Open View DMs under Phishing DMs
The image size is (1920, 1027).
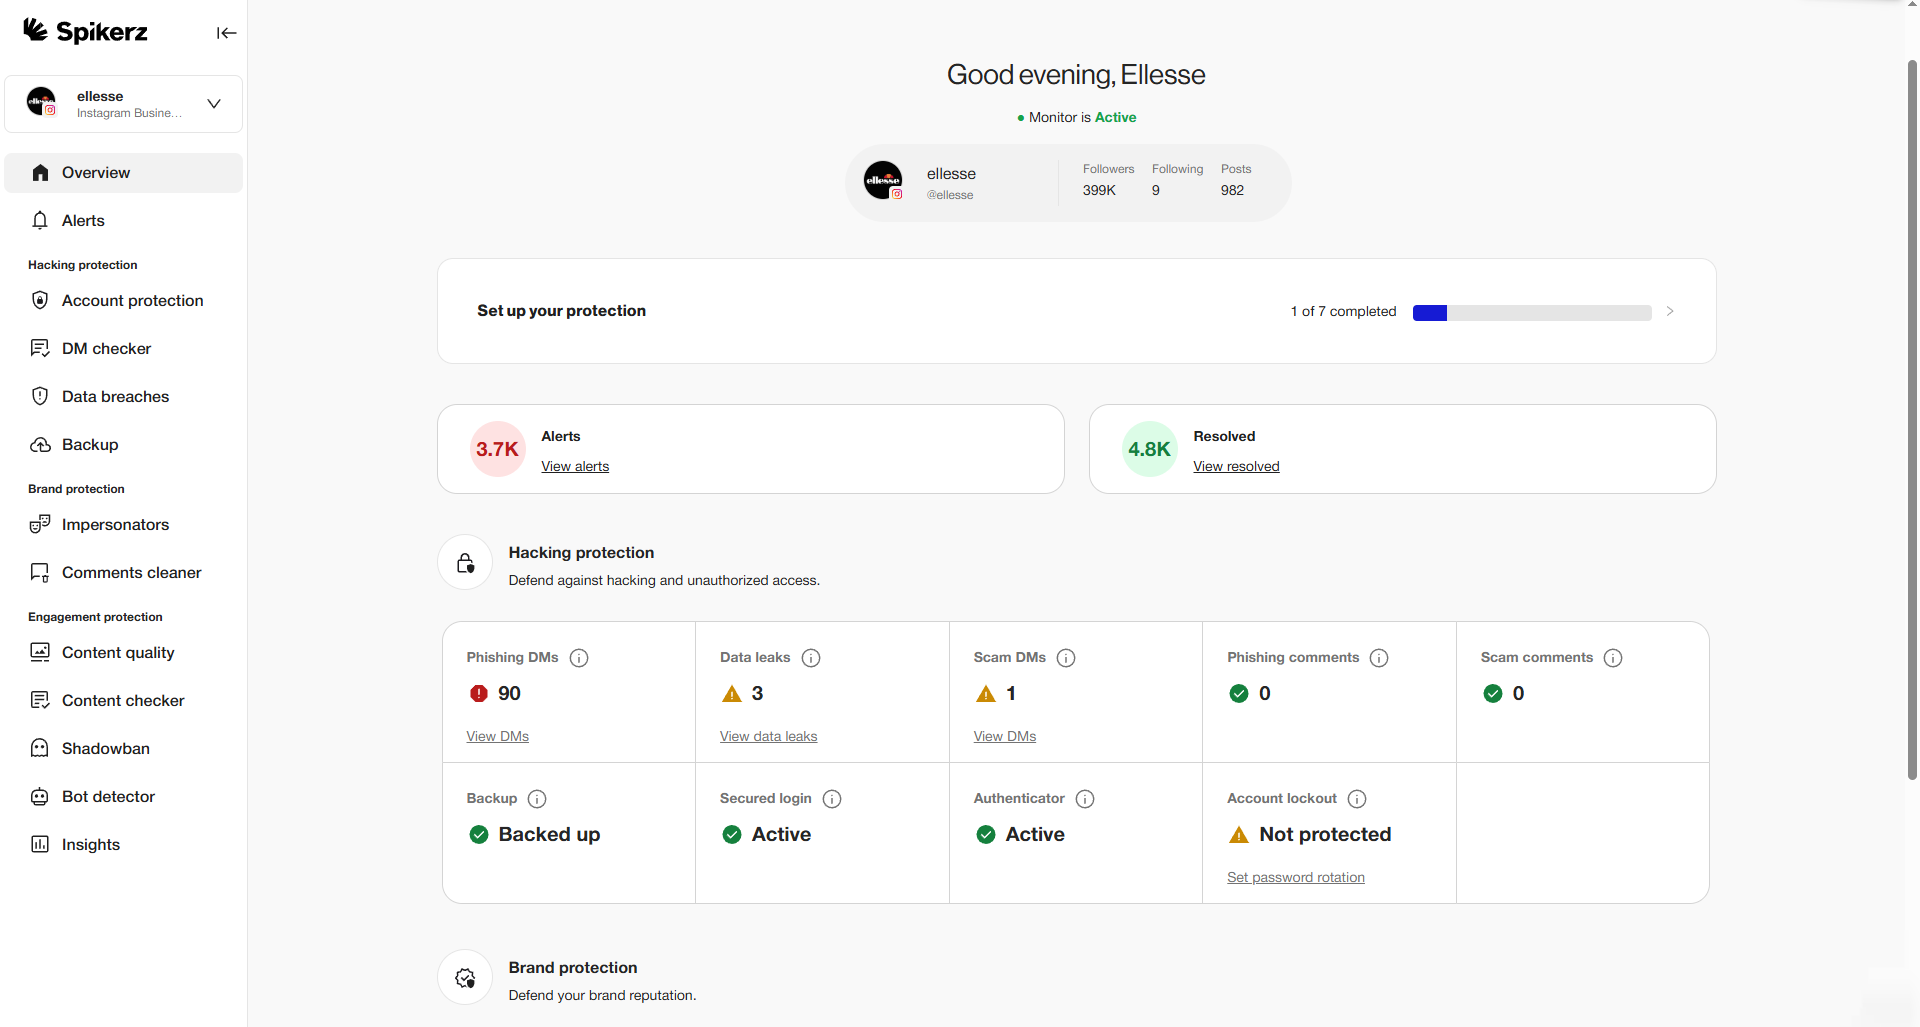pos(497,737)
